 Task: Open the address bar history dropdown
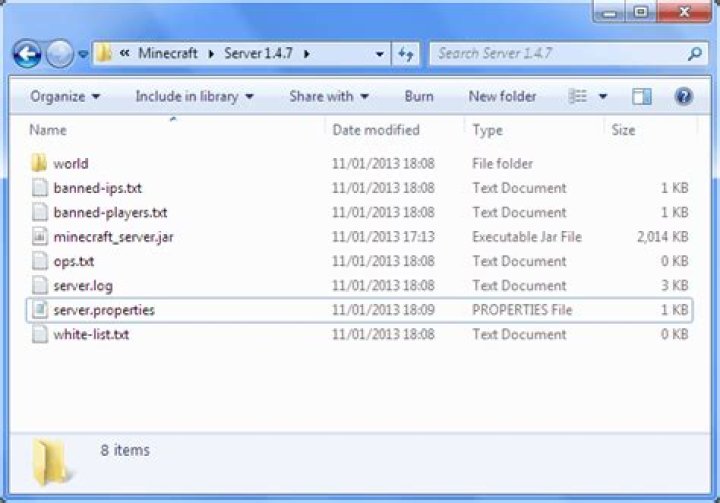380,54
